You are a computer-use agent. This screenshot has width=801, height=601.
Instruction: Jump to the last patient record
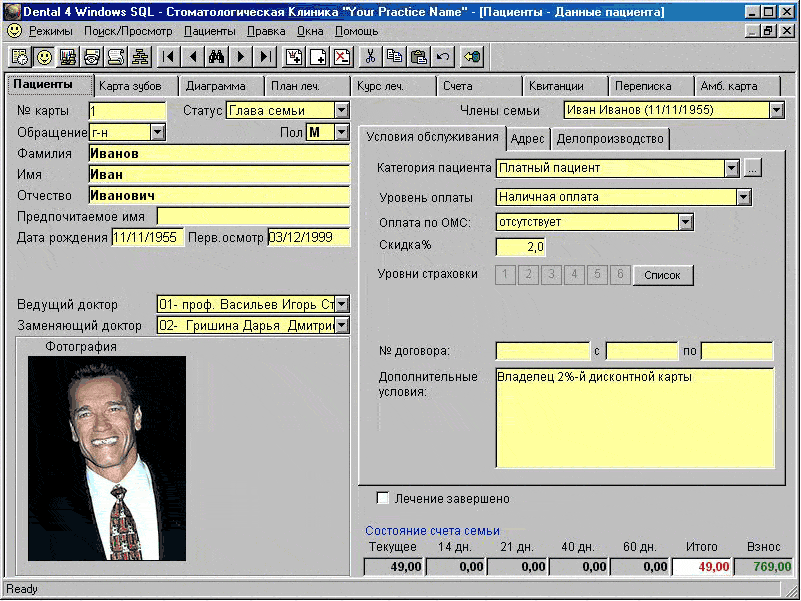[264, 56]
